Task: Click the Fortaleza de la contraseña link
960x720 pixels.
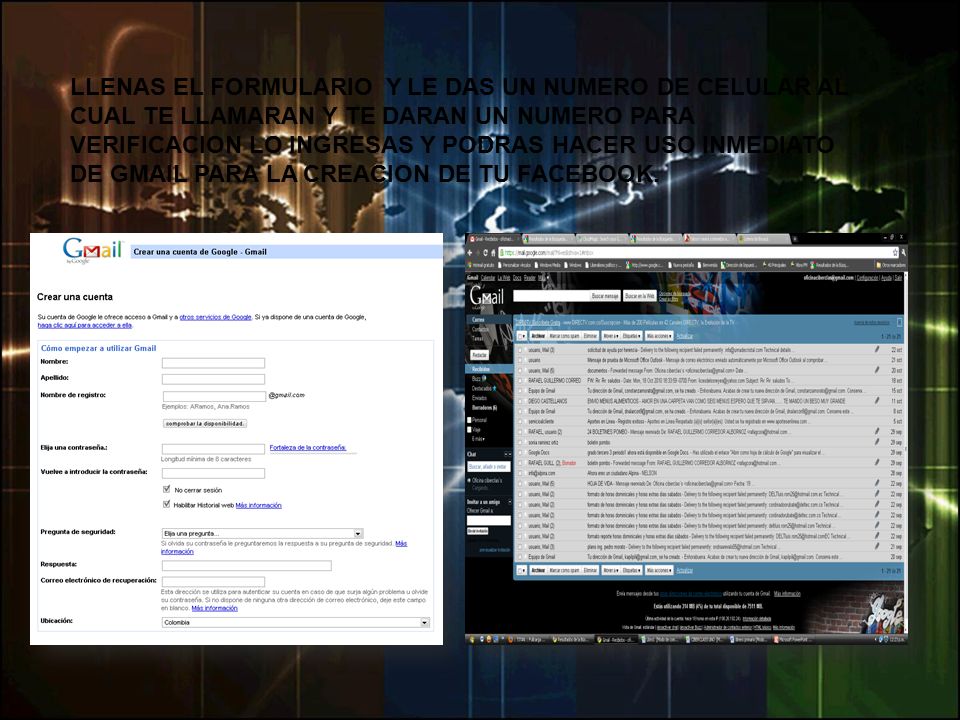Action: point(308,448)
